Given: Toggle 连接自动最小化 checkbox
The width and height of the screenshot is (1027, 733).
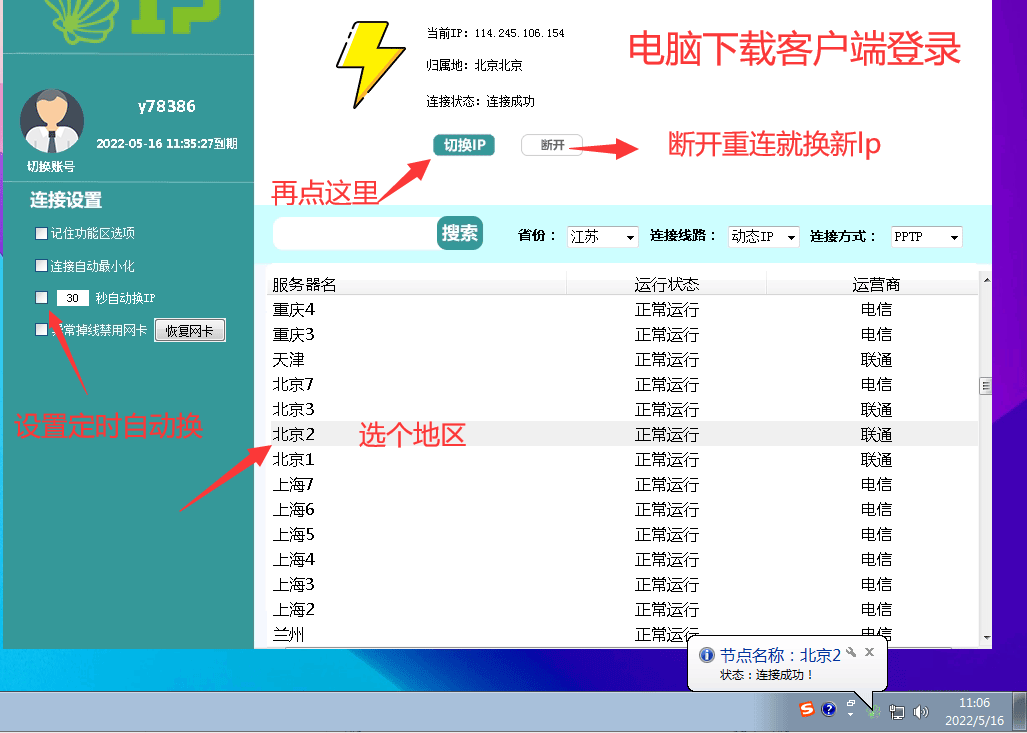Looking at the screenshot, I should coord(41,266).
